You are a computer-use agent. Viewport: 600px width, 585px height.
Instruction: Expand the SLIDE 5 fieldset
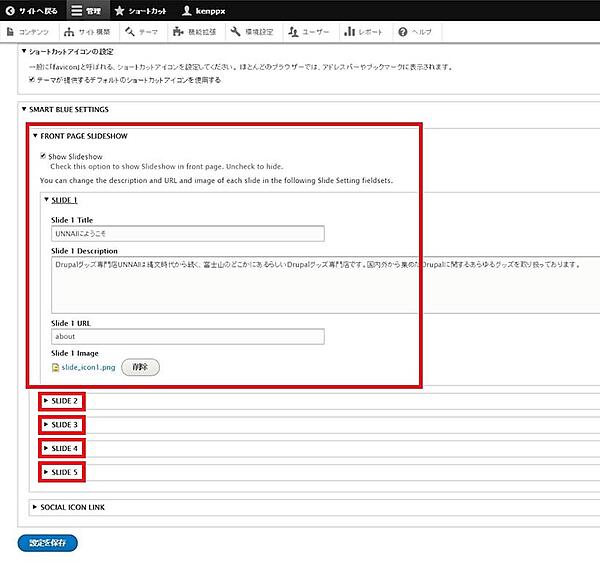pos(64,471)
